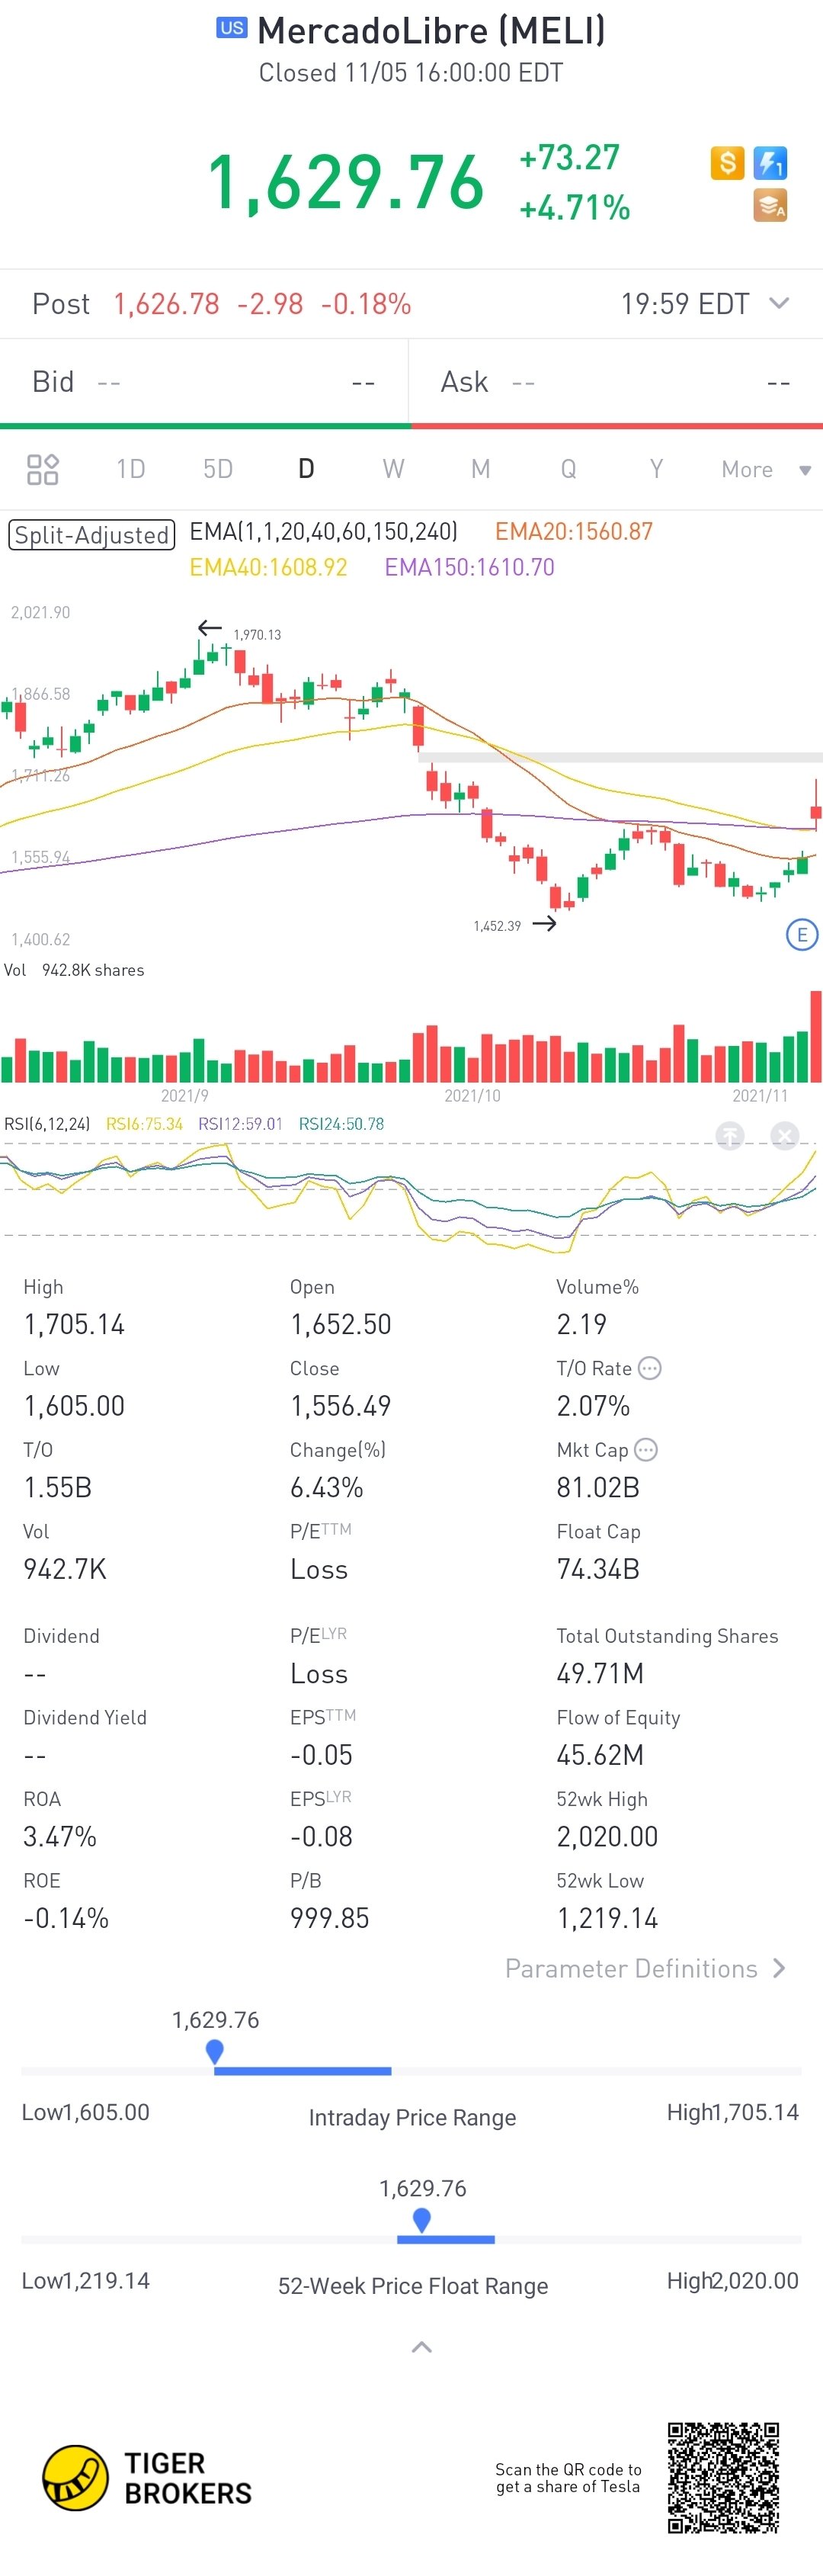Tap the EMA indicator settings label
Screen dimensions: 823x2576
[x=323, y=531]
